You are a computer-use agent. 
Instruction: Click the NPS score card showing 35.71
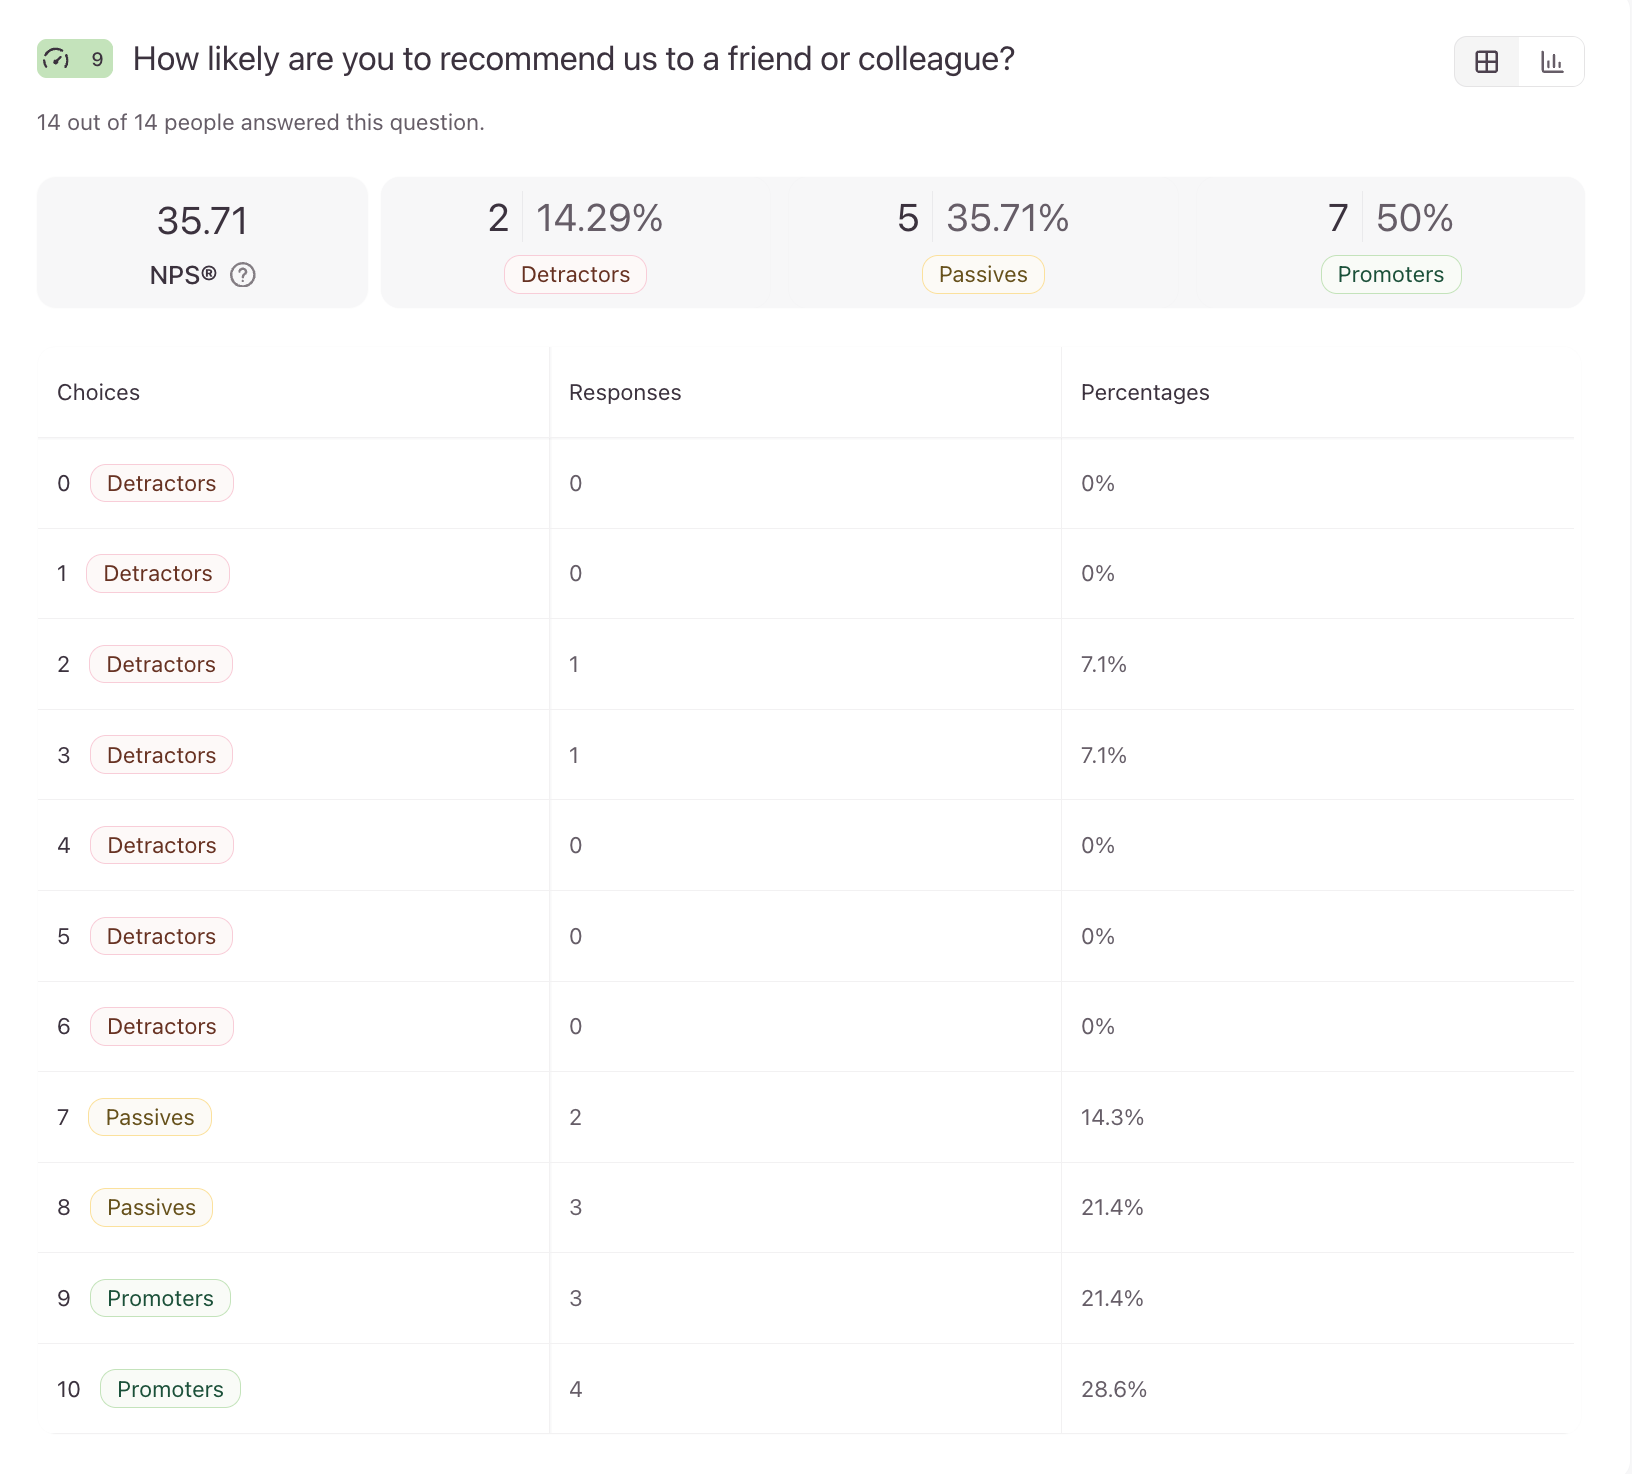tap(202, 242)
